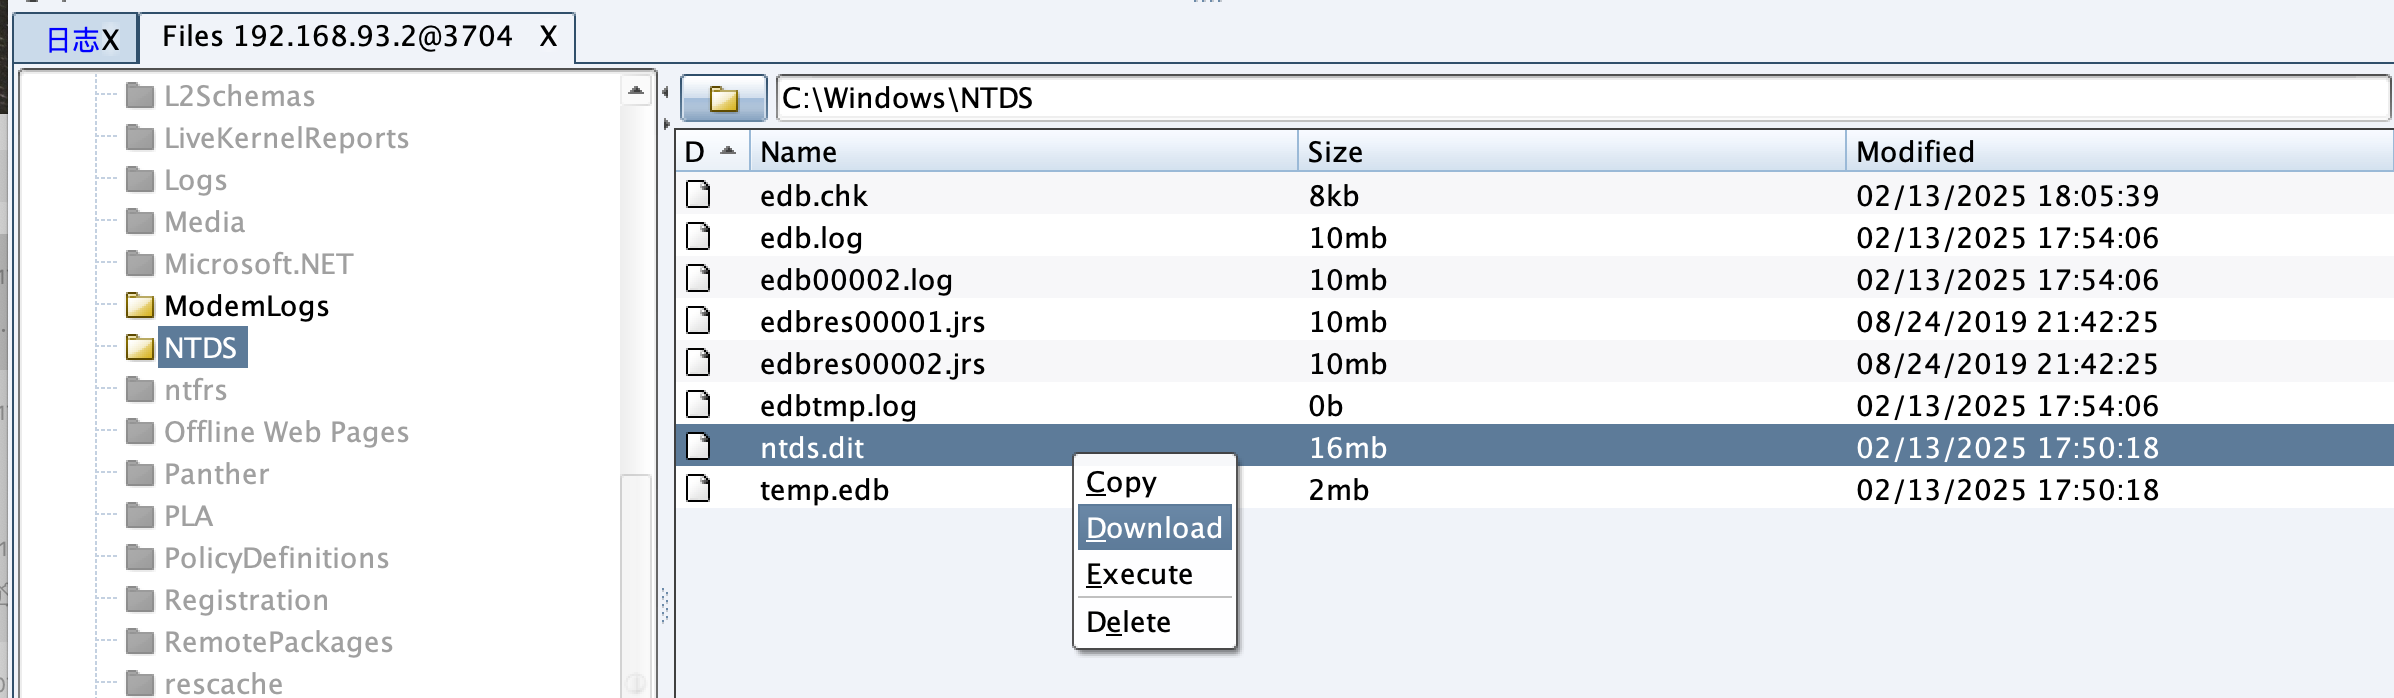Screen dimensions: 2394x698
Task: Select the NTDS folder icon in tree
Action: [x=140, y=348]
